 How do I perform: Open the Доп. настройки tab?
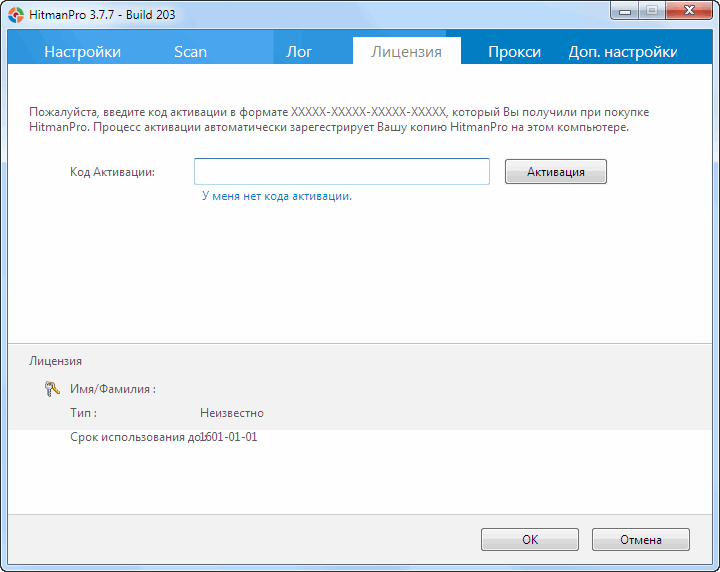tap(623, 51)
